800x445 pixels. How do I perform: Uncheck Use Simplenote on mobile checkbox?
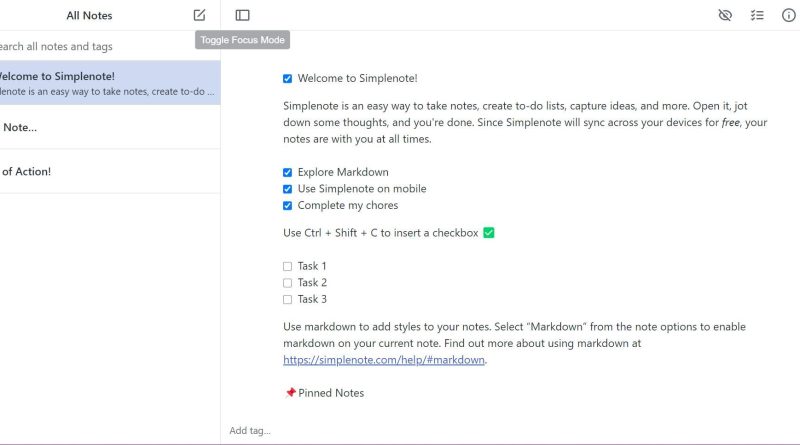(x=288, y=189)
